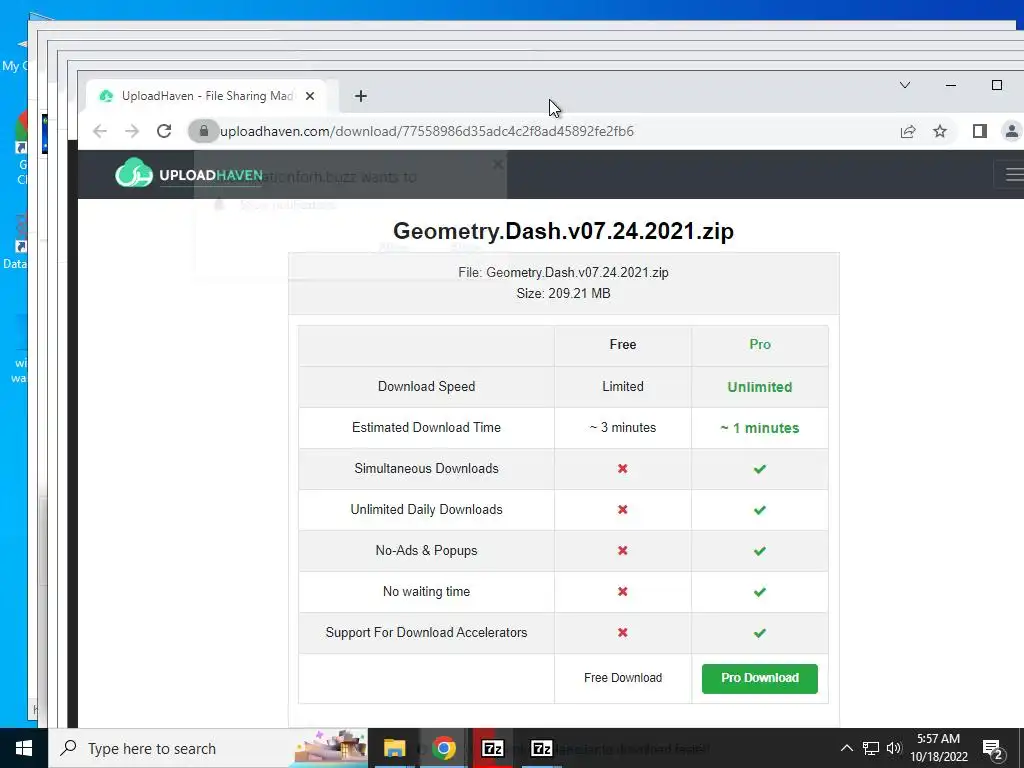Close the UploadHaven tab

[x=310, y=96]
